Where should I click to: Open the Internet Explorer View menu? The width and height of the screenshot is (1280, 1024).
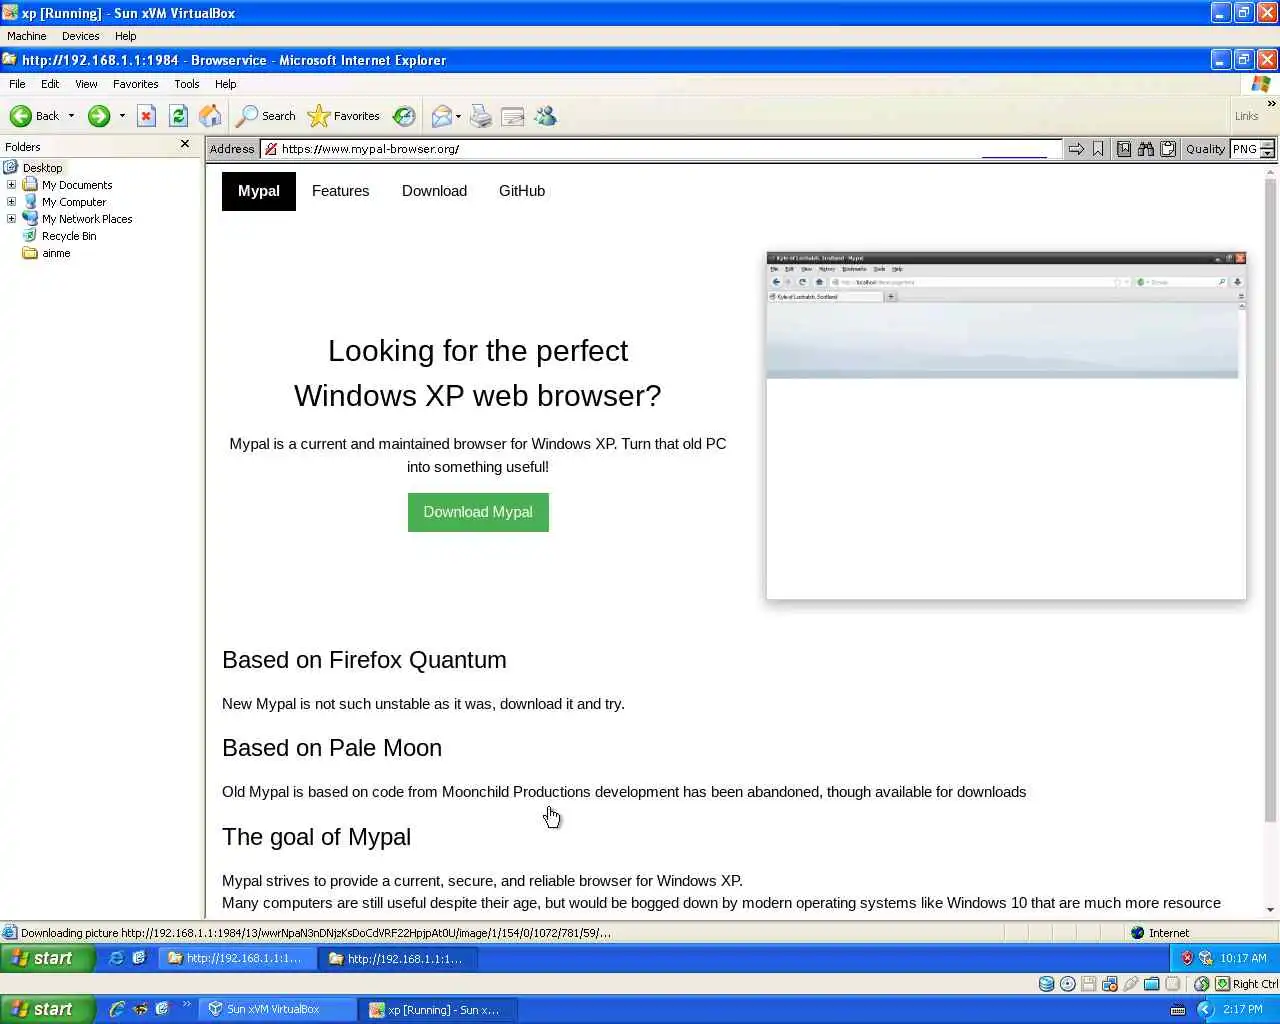coord(86,84)
